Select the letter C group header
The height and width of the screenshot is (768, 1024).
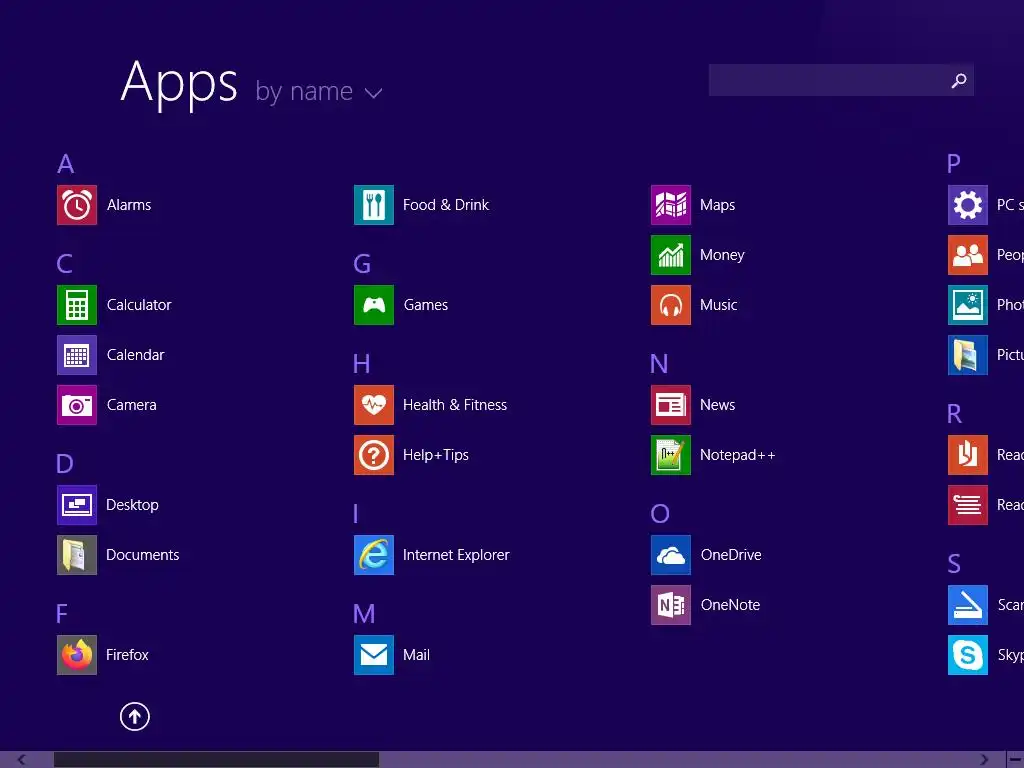click(65, 264)
